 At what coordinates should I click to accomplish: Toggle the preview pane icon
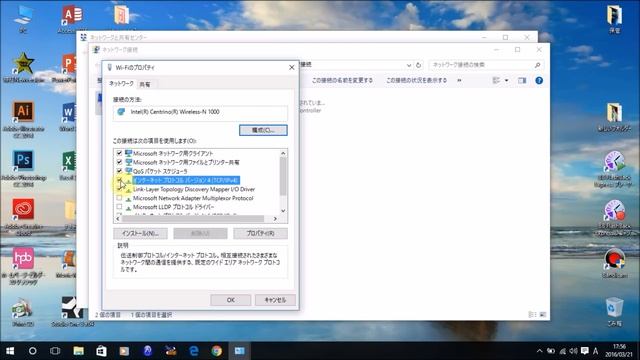(522, 80)
